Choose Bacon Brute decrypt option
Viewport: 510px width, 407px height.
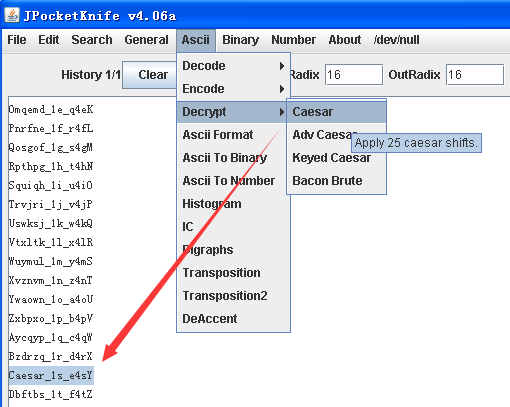[336, 181]
